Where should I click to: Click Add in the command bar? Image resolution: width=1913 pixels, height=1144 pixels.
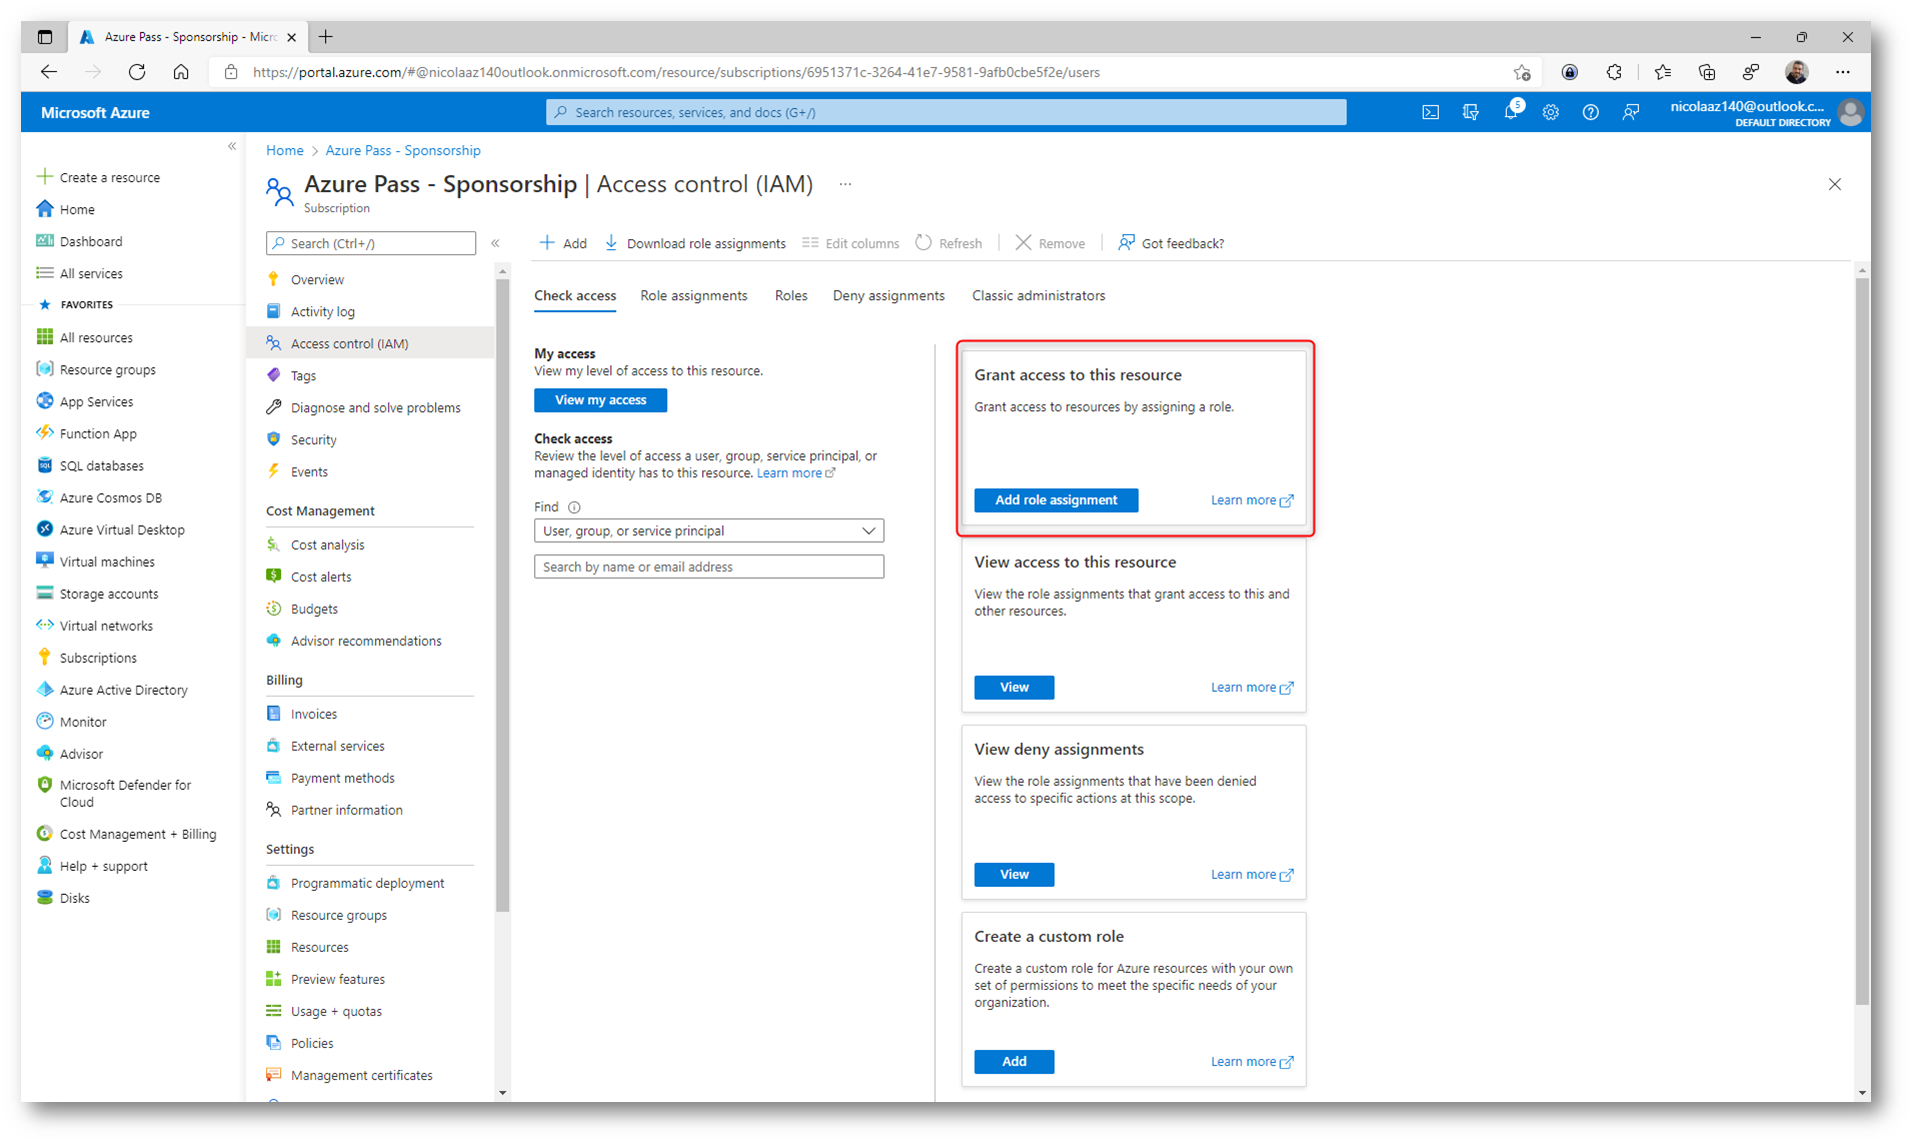(x=563, y=243)
